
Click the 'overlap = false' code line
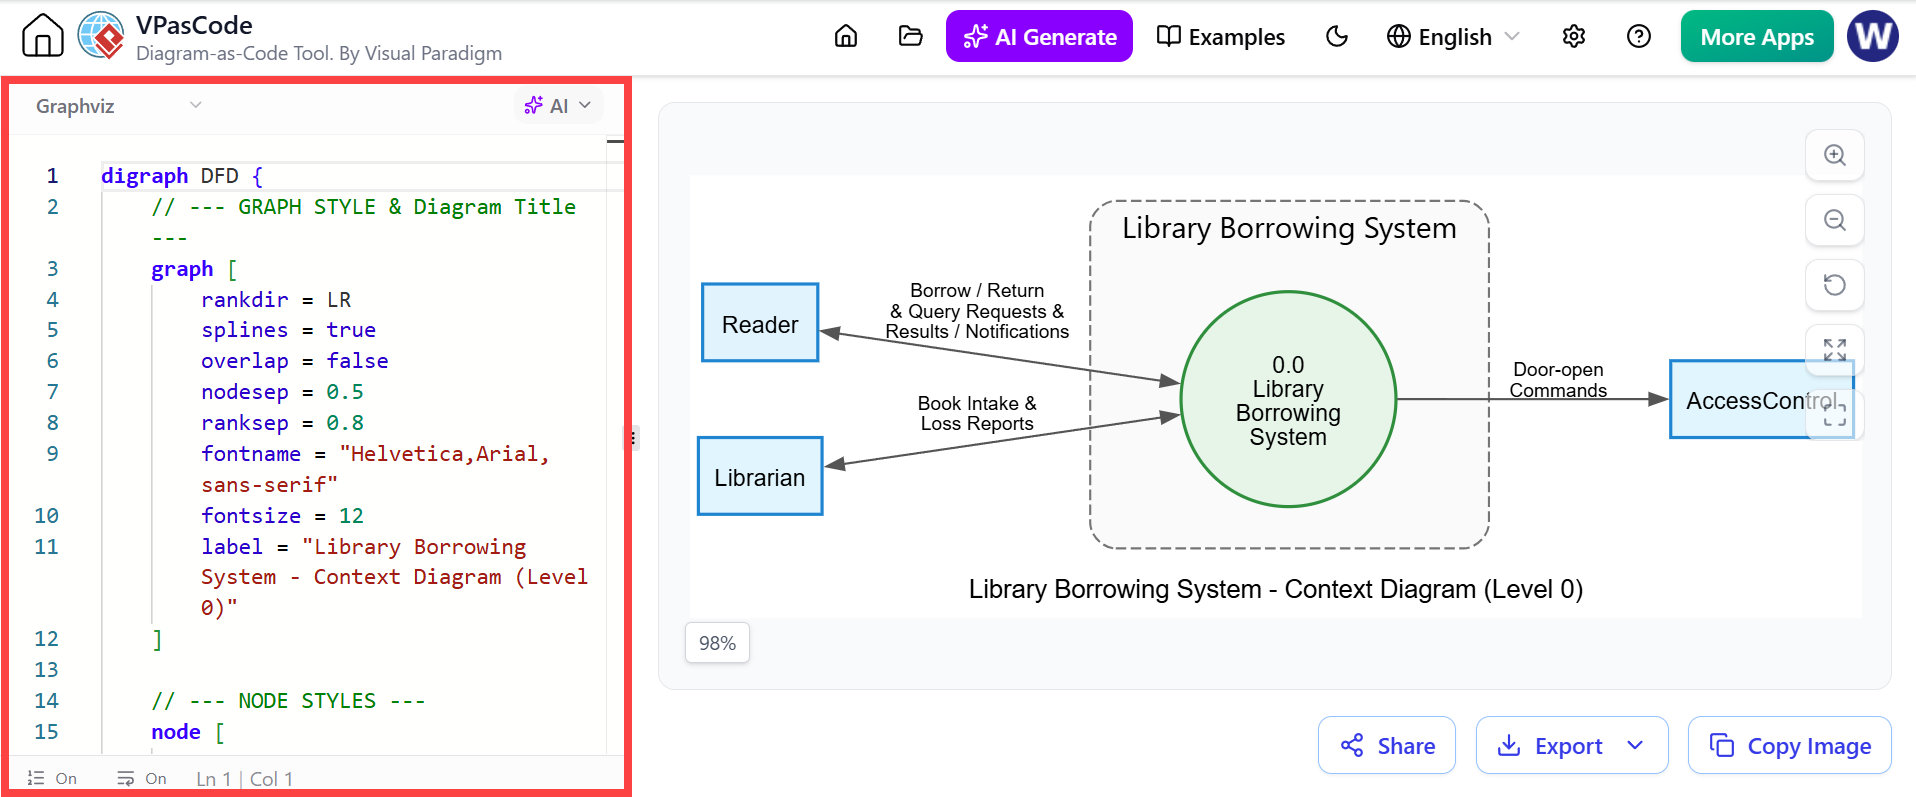[x=294, y=361]
